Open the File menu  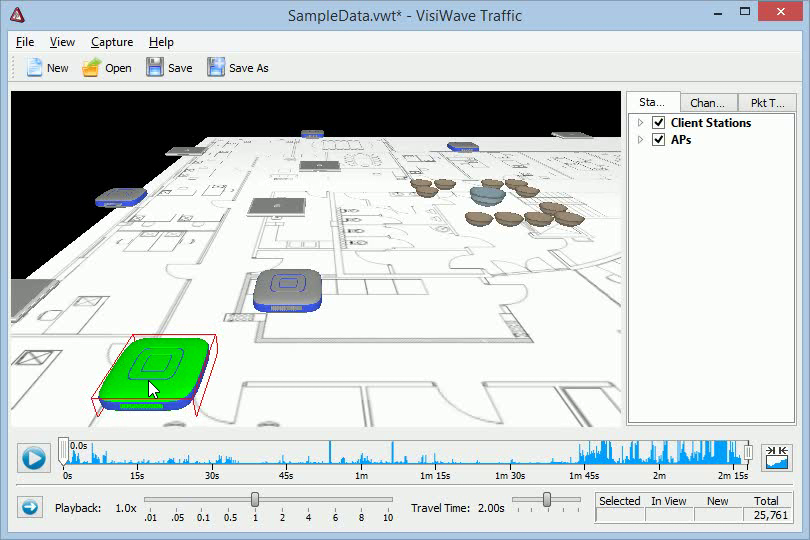[x=25, y=42]
